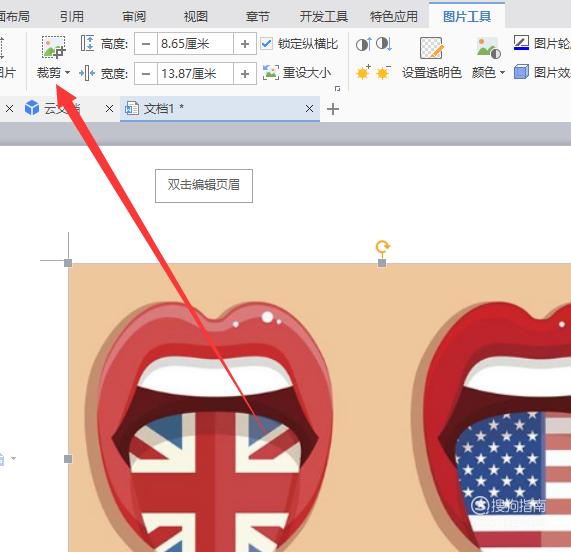The image size is (571, 552).
Task: Click the Crop (裁剪) picture icon
Action: (x=54, y=48)
